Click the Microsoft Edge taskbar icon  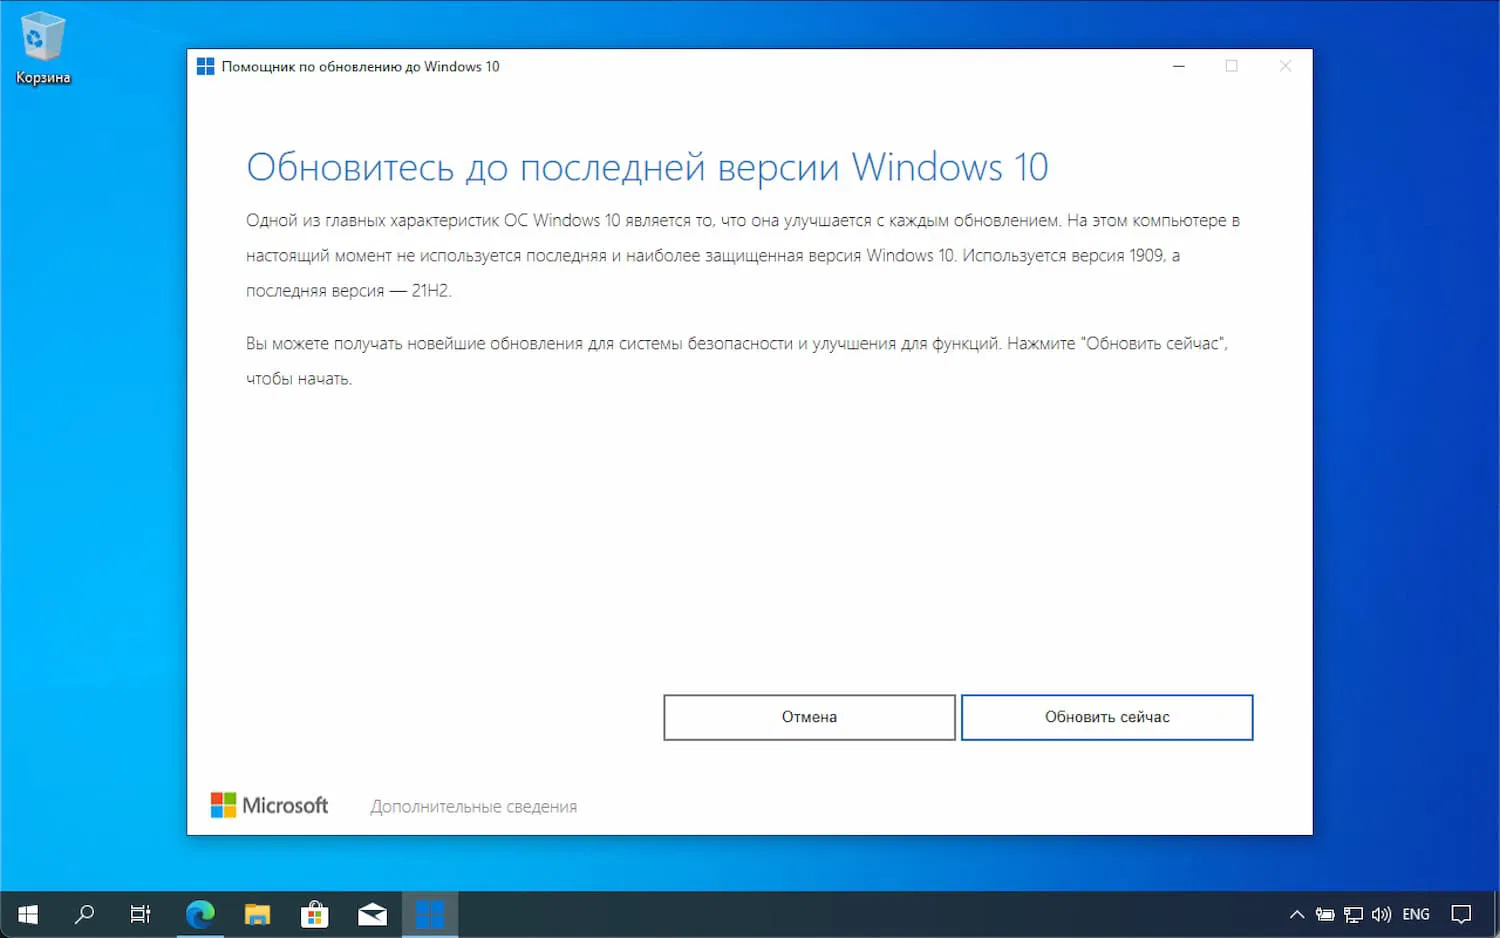click(200, 913)
